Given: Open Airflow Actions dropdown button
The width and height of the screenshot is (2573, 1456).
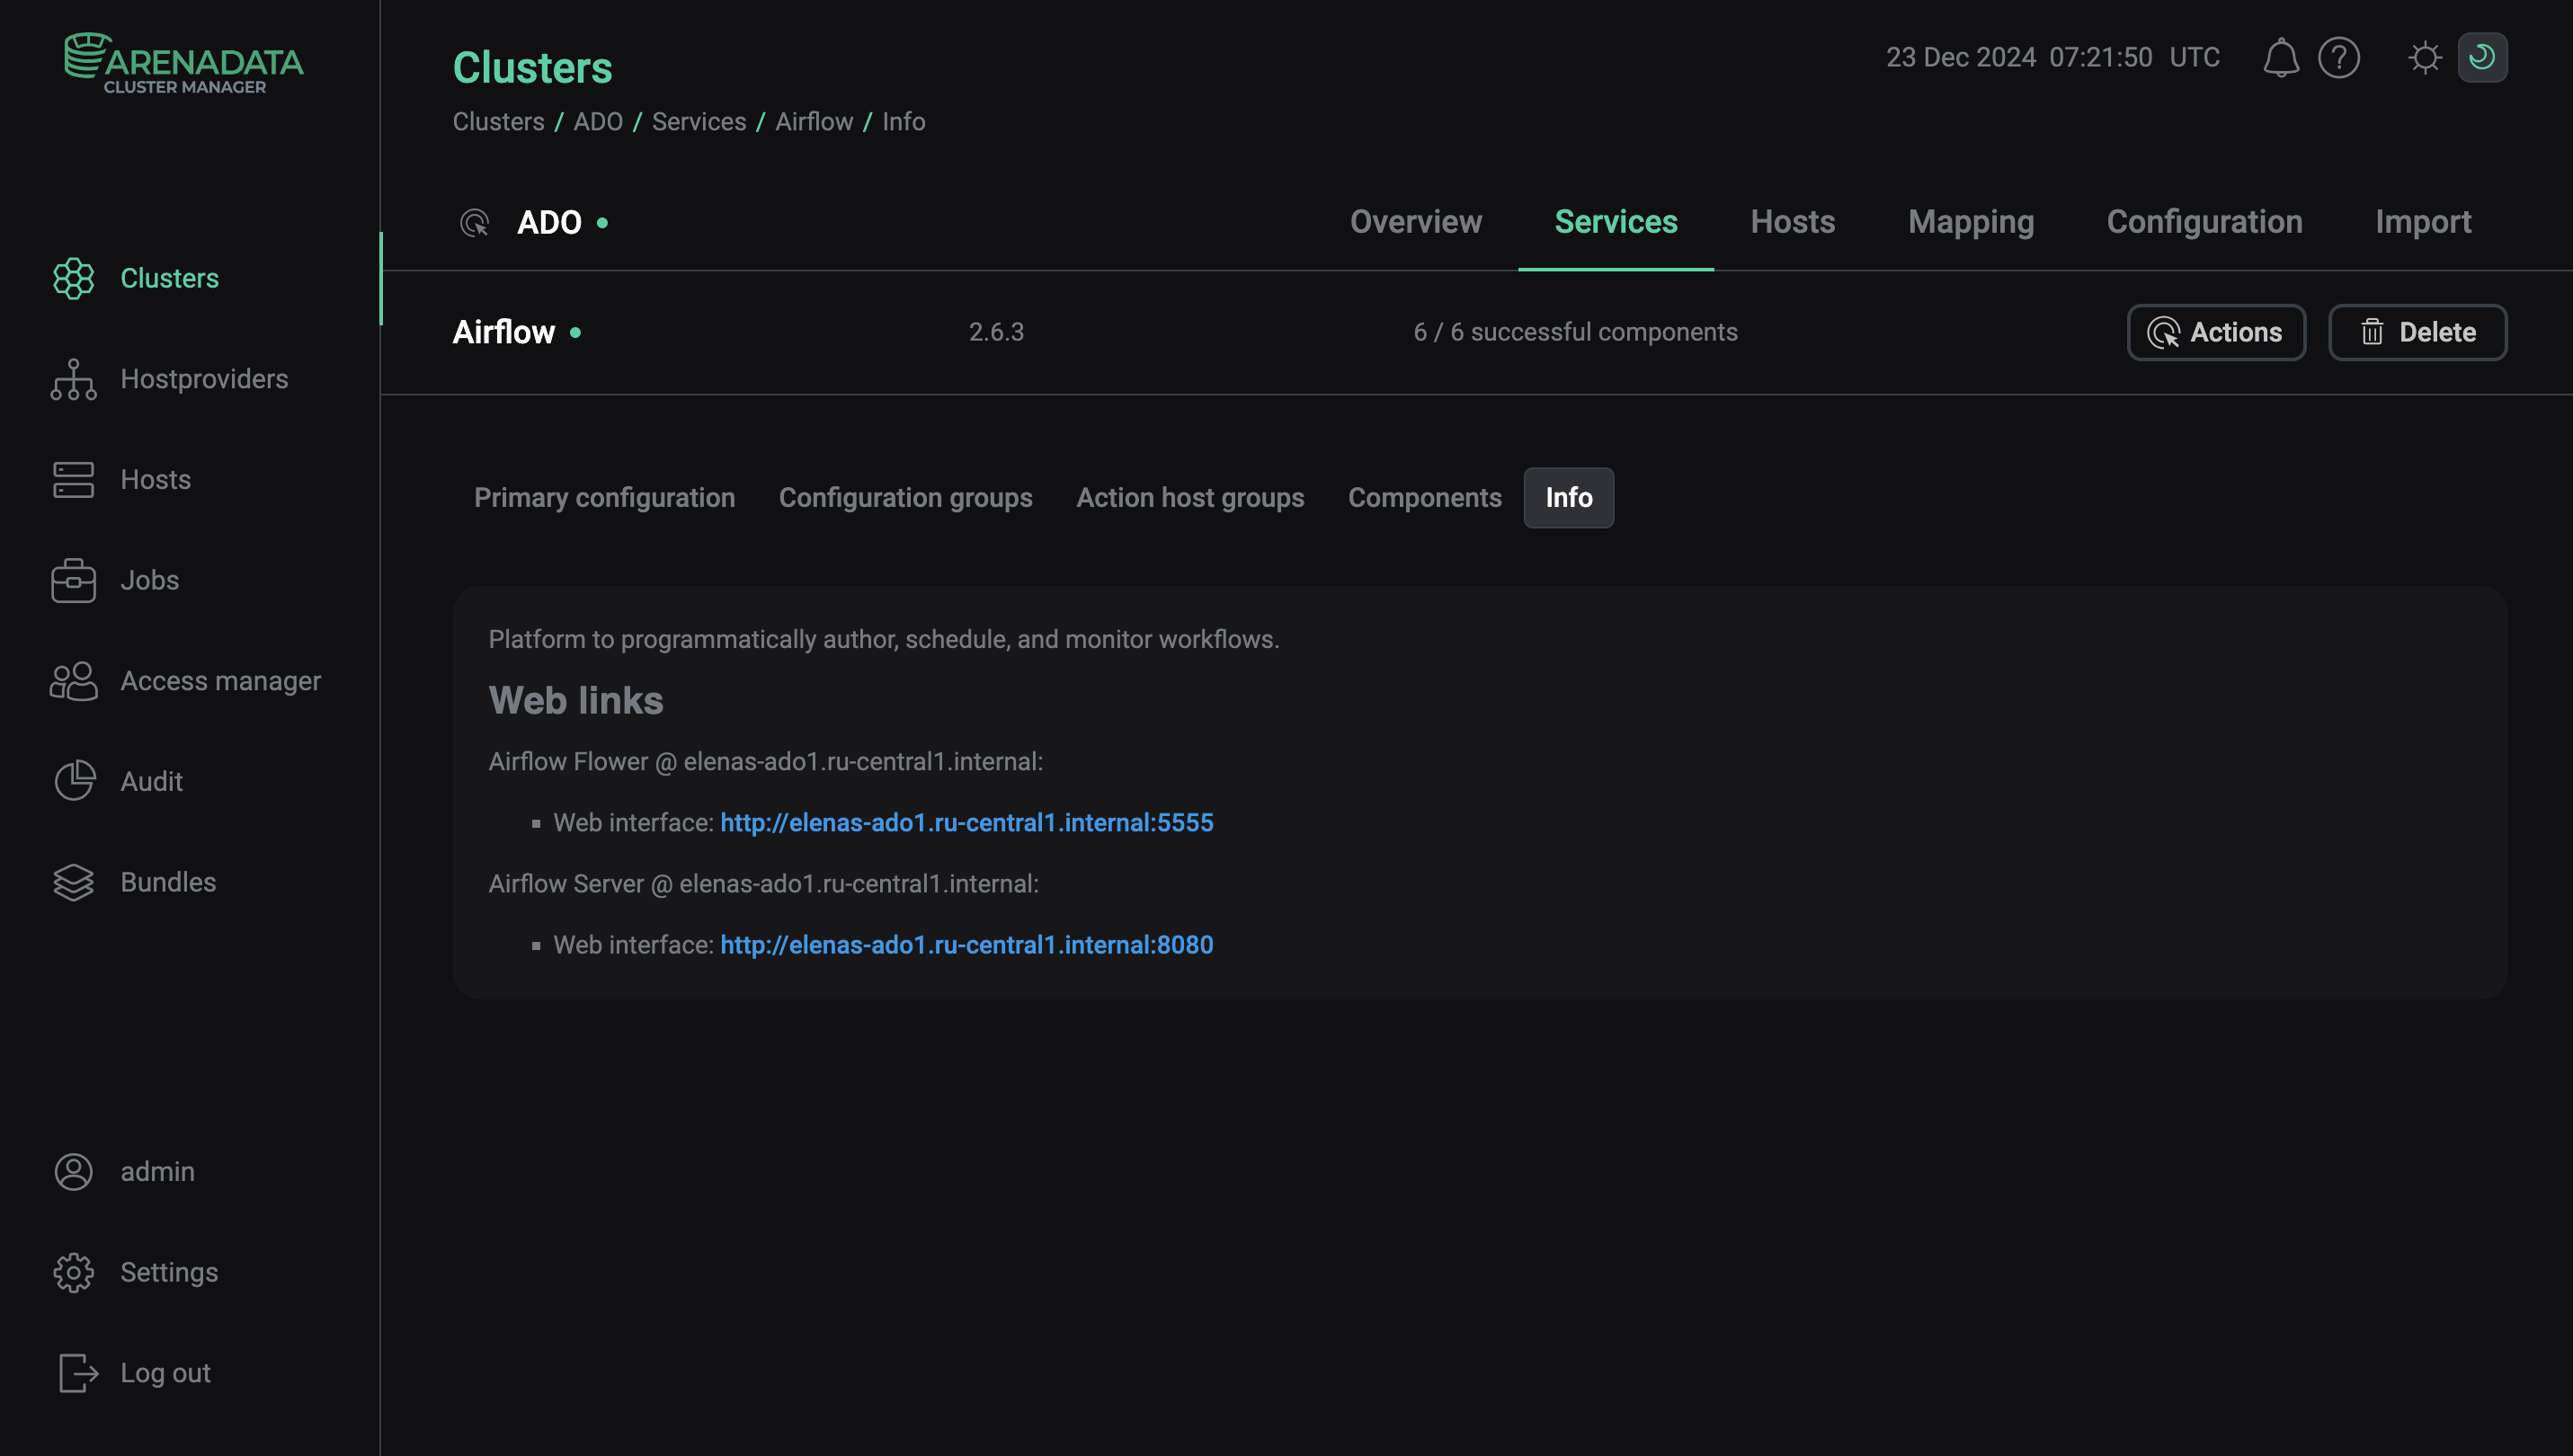Looking at the screenshot, I should (x=2215, y=332).
